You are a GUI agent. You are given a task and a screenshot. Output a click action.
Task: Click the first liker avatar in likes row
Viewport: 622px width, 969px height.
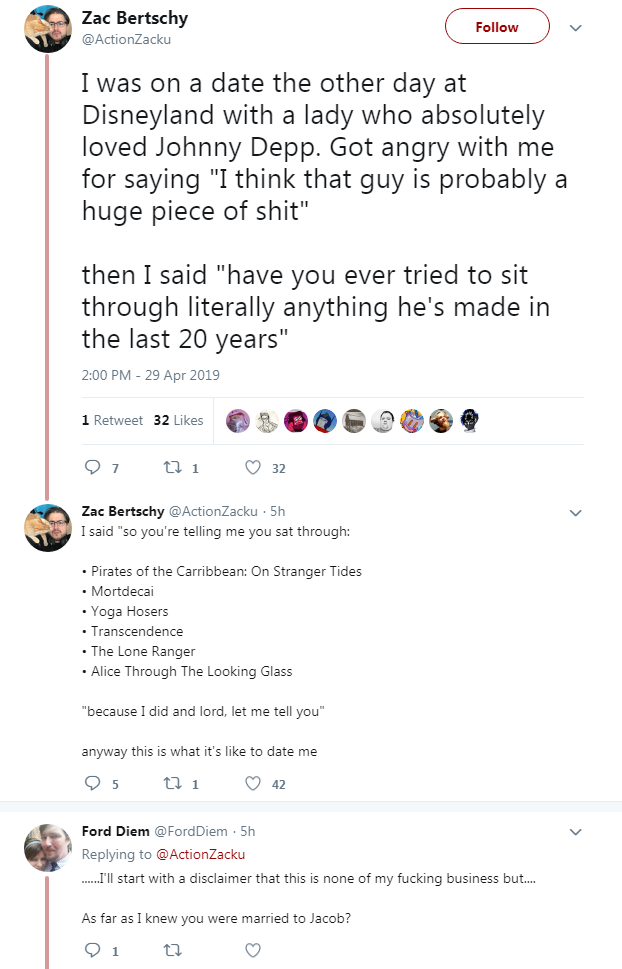238,421
